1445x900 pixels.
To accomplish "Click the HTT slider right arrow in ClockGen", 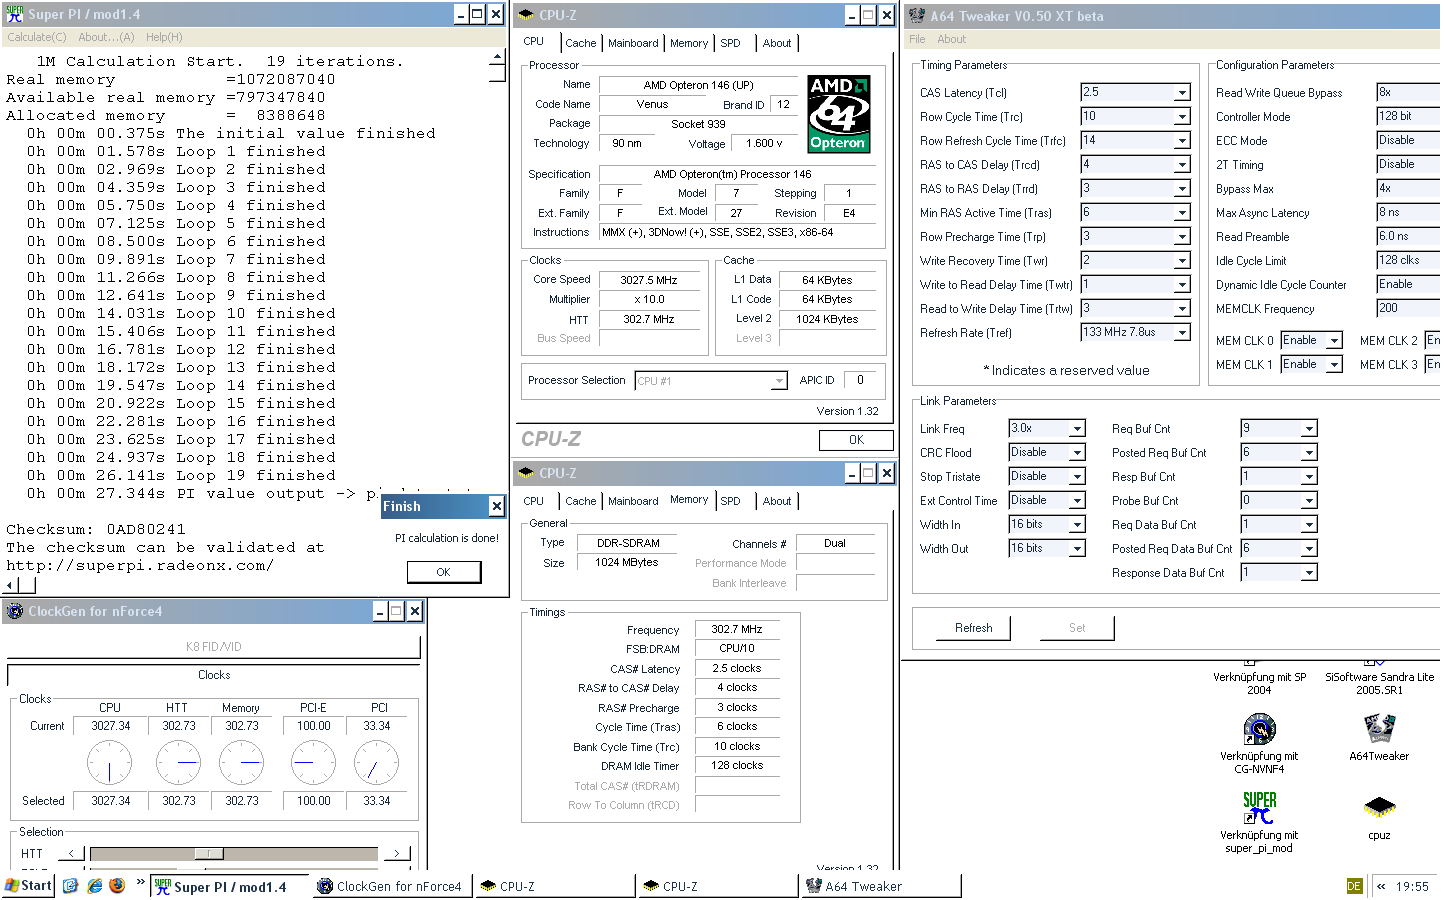I will [x=397, y=853].
